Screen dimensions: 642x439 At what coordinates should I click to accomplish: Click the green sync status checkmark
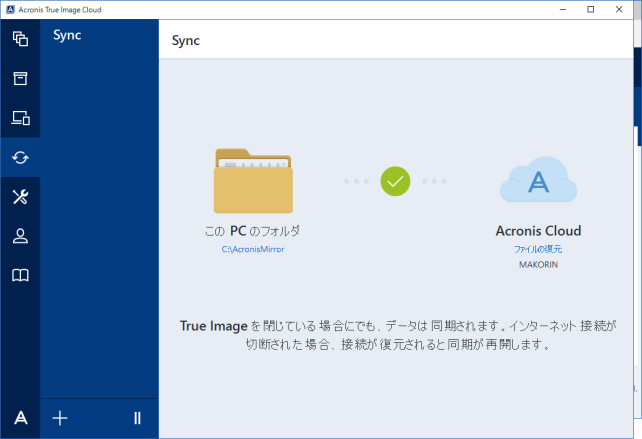[395, 181]
